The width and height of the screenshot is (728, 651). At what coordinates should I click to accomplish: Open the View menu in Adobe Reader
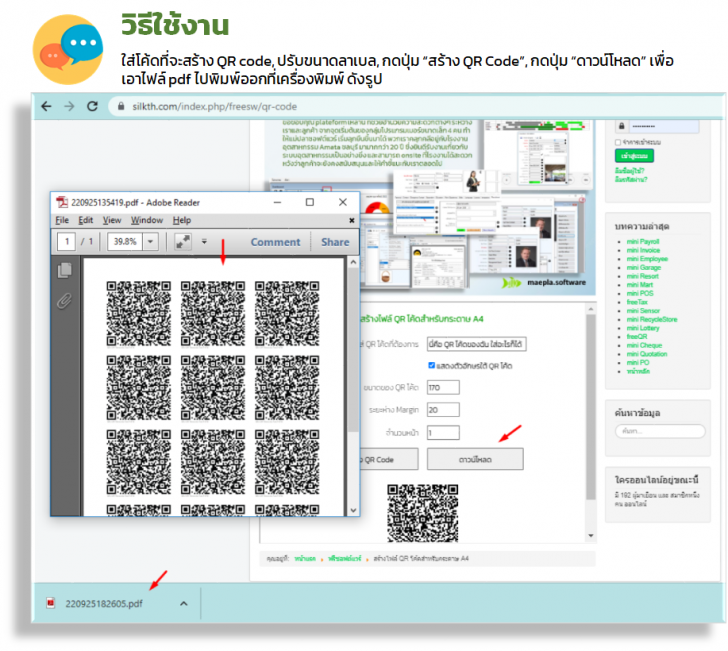(112, 220)
